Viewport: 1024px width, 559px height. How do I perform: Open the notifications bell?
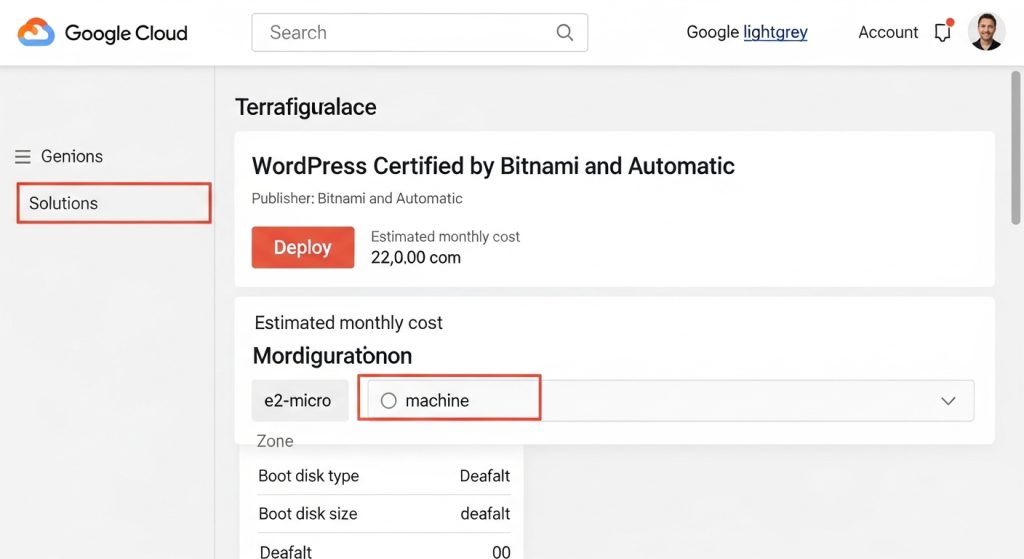point(942,32)
